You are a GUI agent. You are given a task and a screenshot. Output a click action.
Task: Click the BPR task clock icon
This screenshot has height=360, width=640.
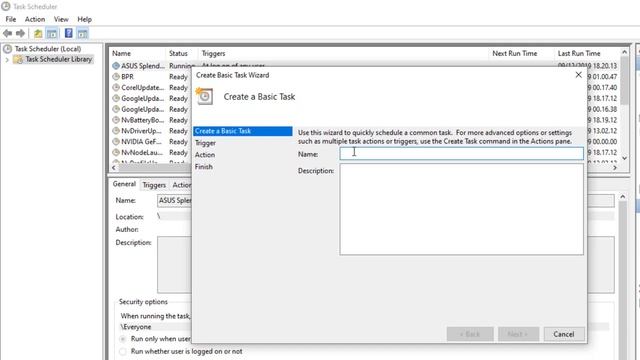(116, 76)
